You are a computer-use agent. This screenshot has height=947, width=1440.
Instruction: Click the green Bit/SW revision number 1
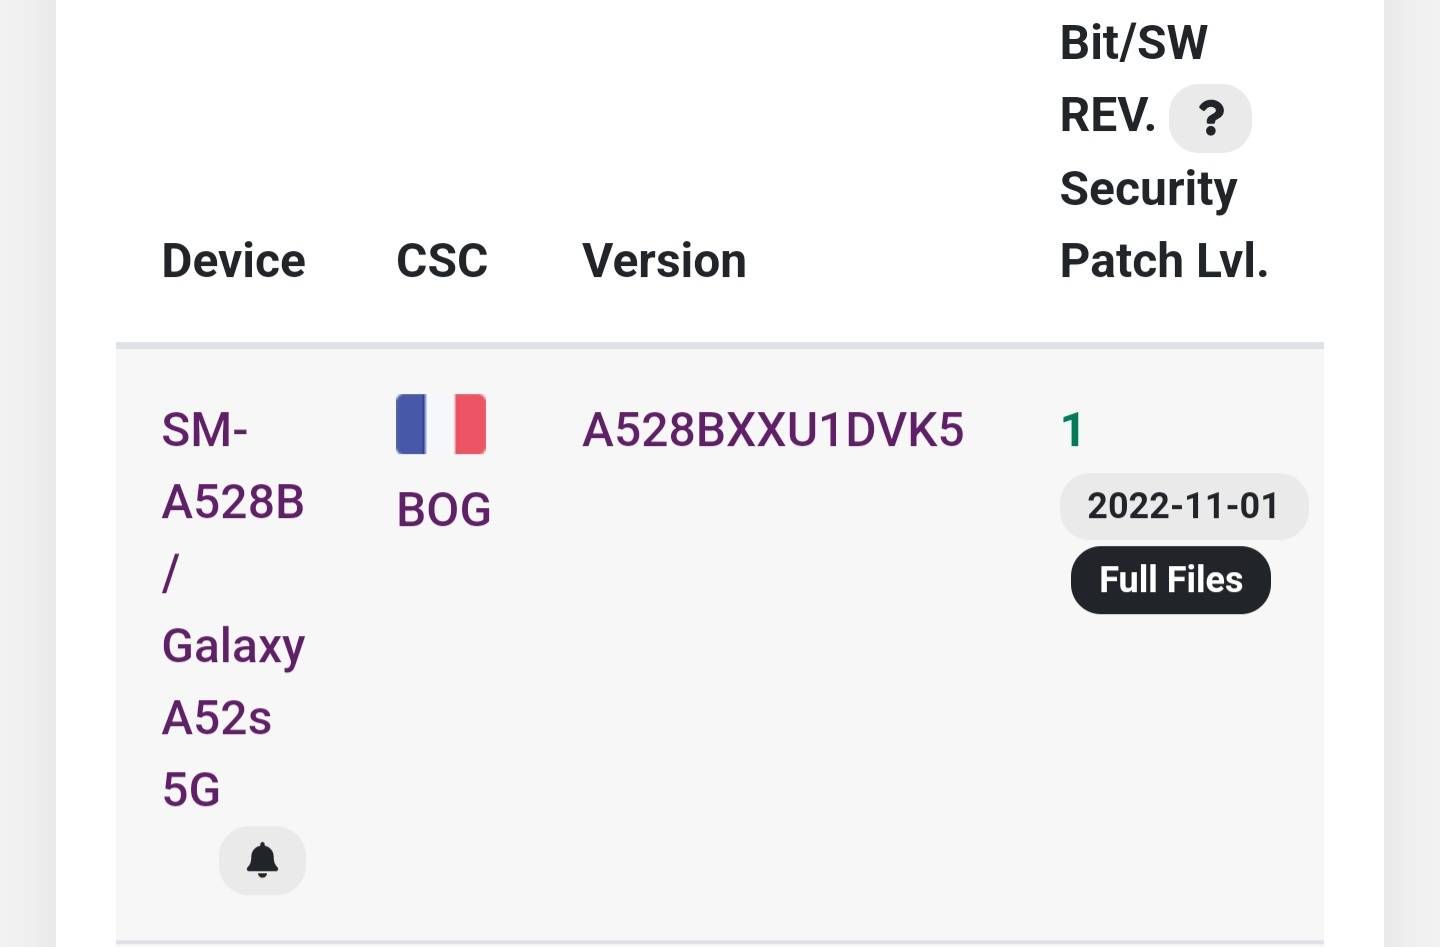(1072, 430)
